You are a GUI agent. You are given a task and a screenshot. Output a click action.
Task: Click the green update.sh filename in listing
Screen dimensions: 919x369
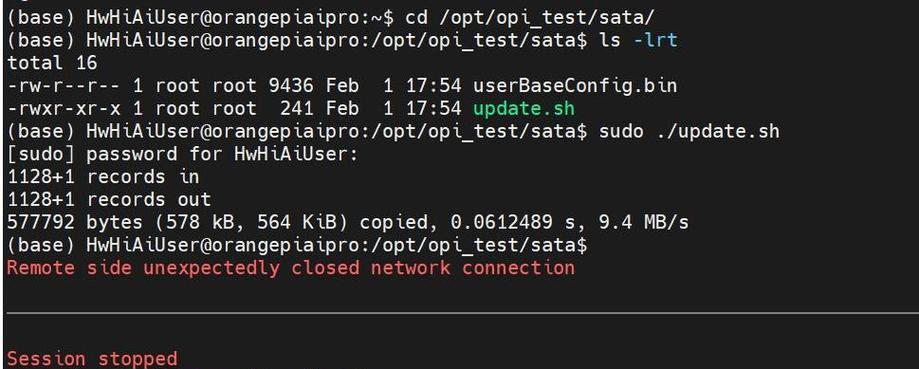(523, 108)
